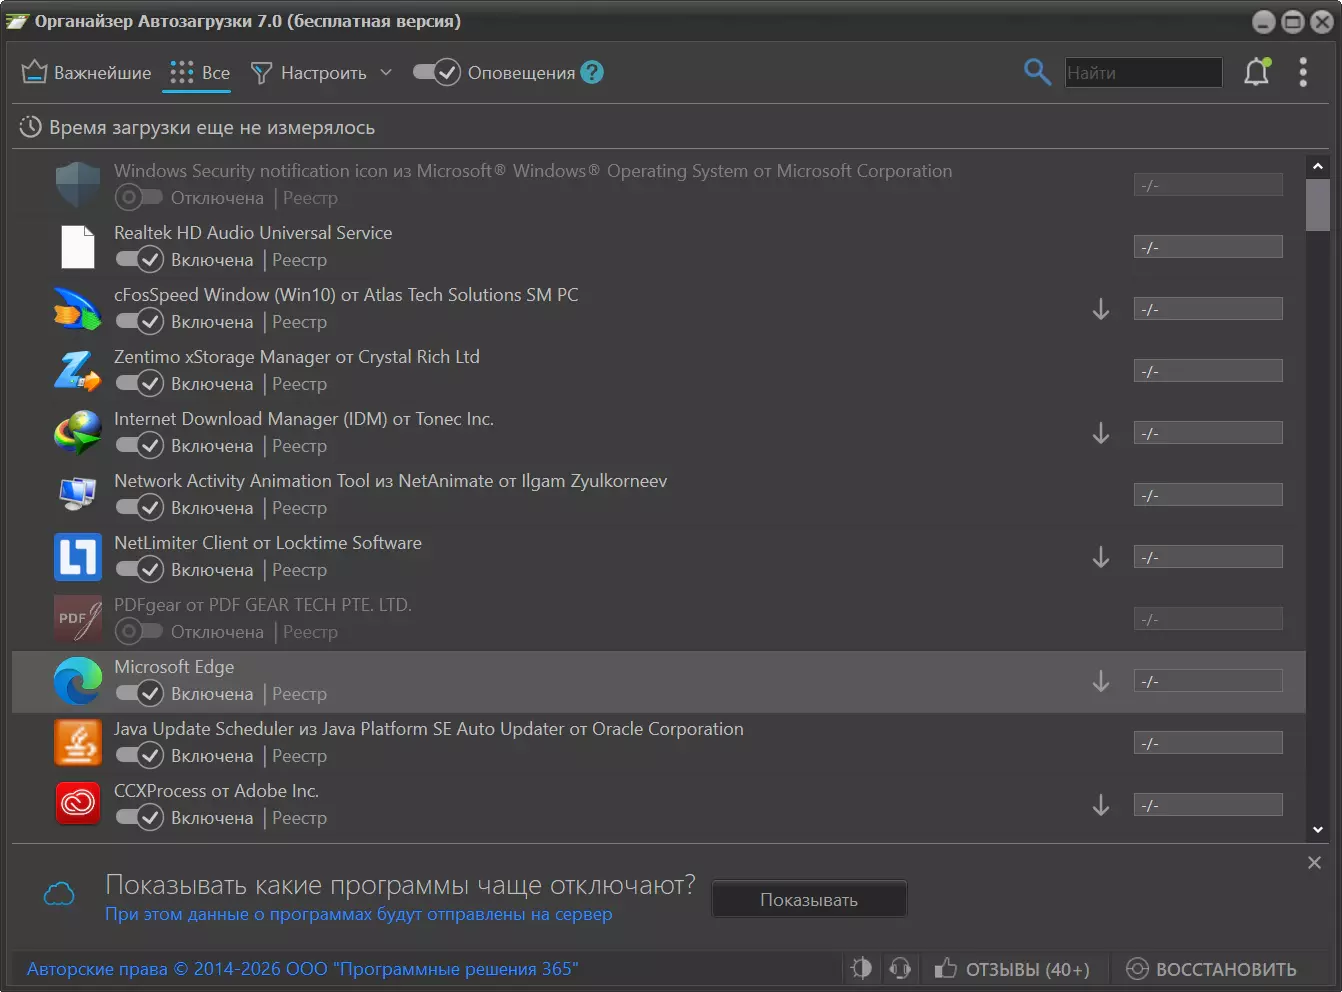Click the Network Activity Animation Tool icon
The image size is (1342, 992).
point(78,494)
